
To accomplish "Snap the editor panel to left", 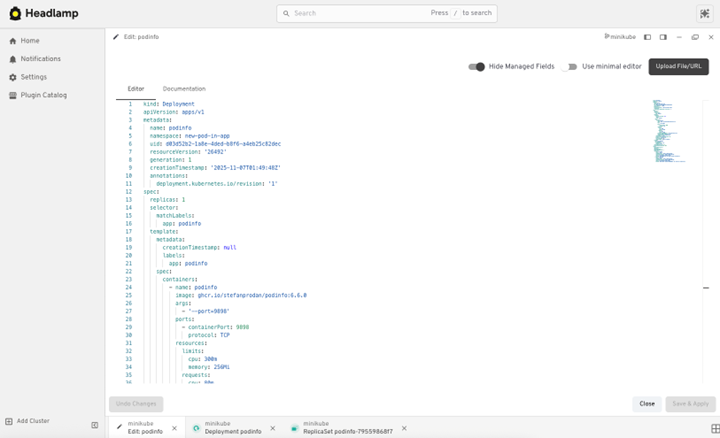I will [x=647, y=37].
